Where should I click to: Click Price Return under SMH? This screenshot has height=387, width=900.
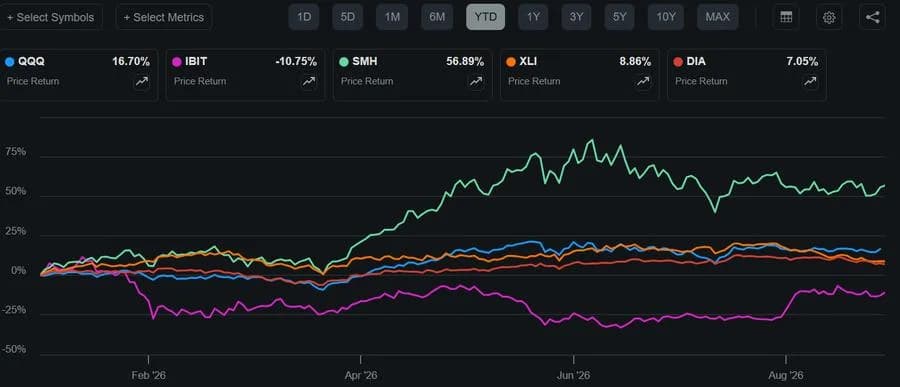tap(367, 82)
